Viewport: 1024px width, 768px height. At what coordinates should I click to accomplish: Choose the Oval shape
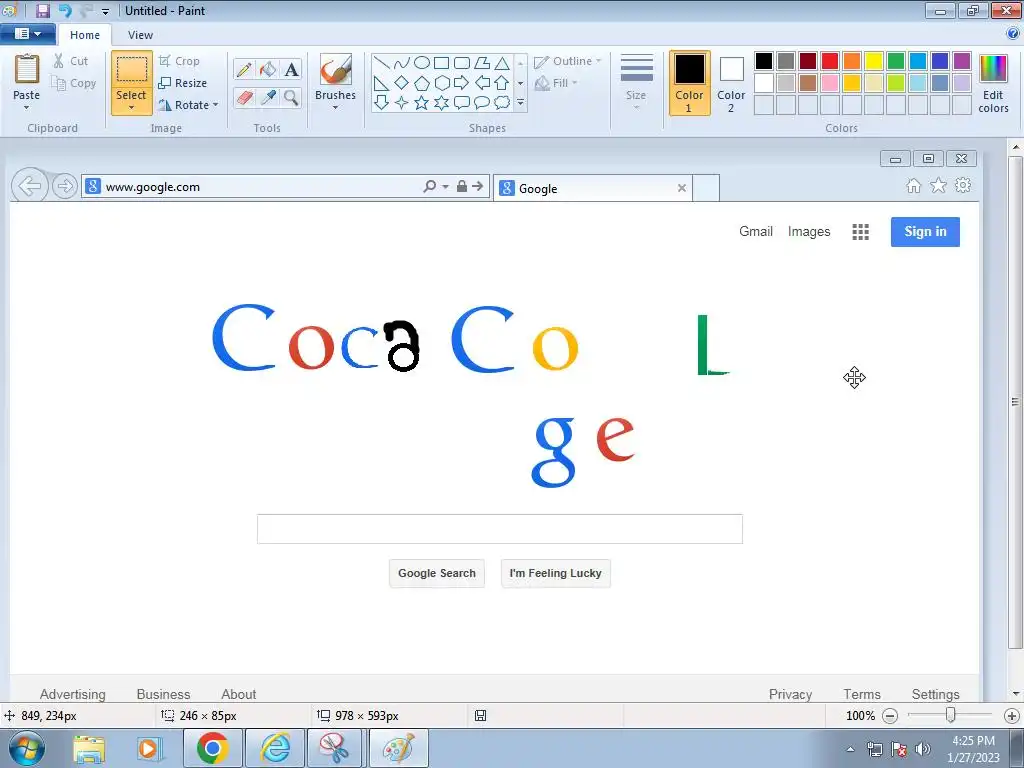click(x=422, y=63)
